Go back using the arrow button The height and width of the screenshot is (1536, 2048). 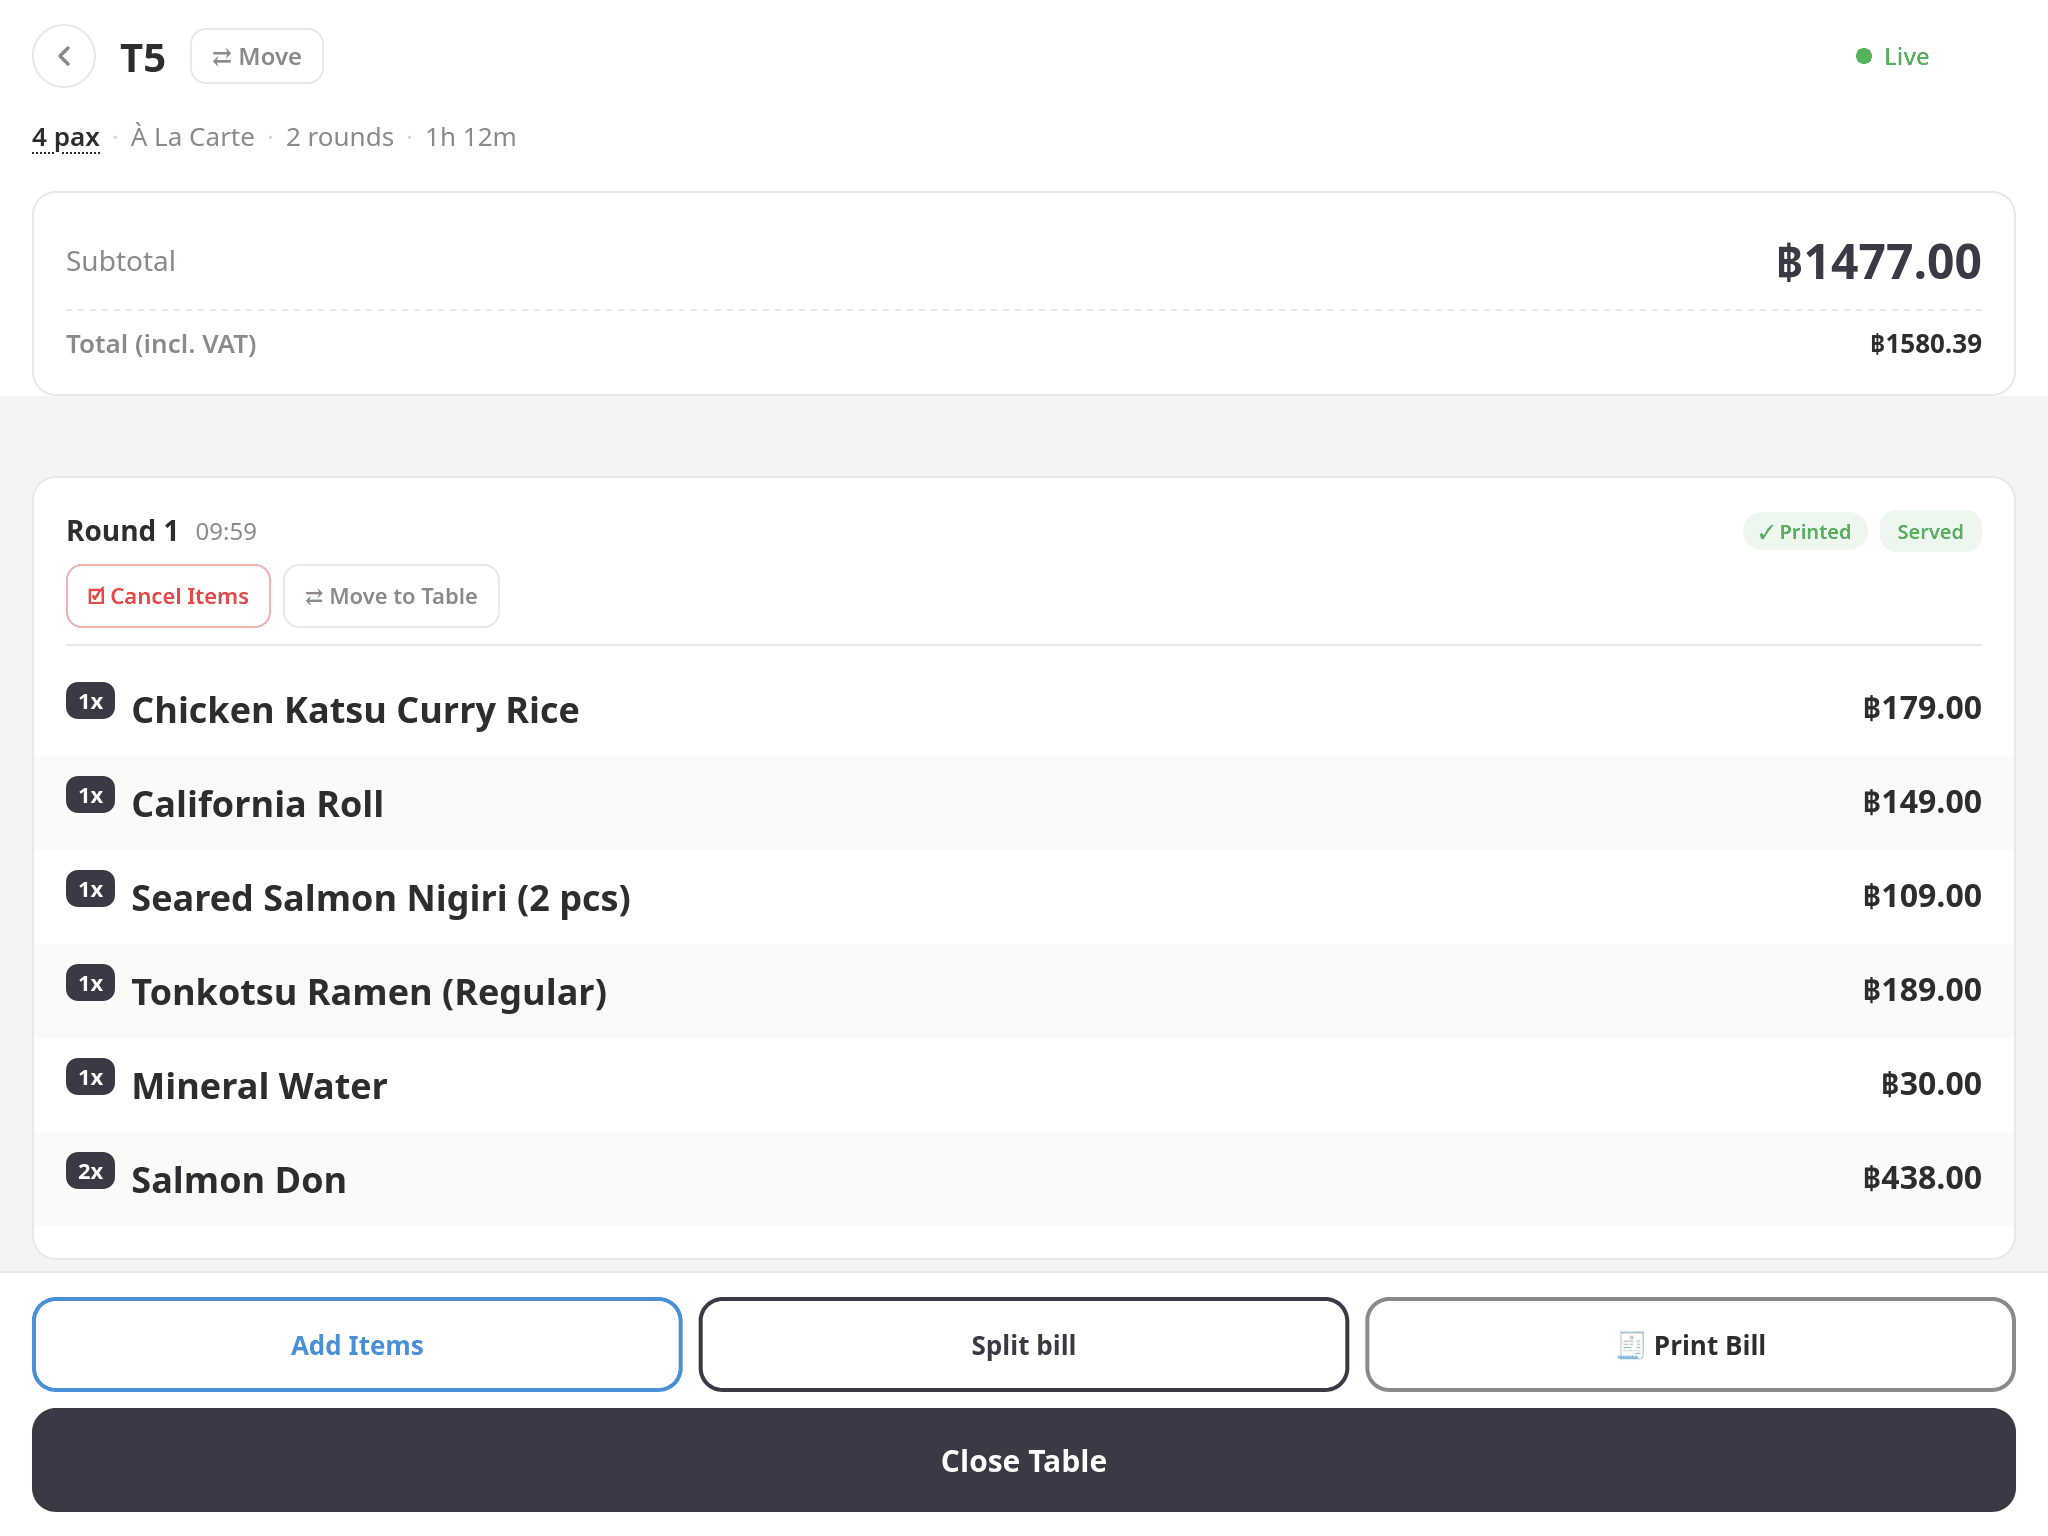(64, 56)
